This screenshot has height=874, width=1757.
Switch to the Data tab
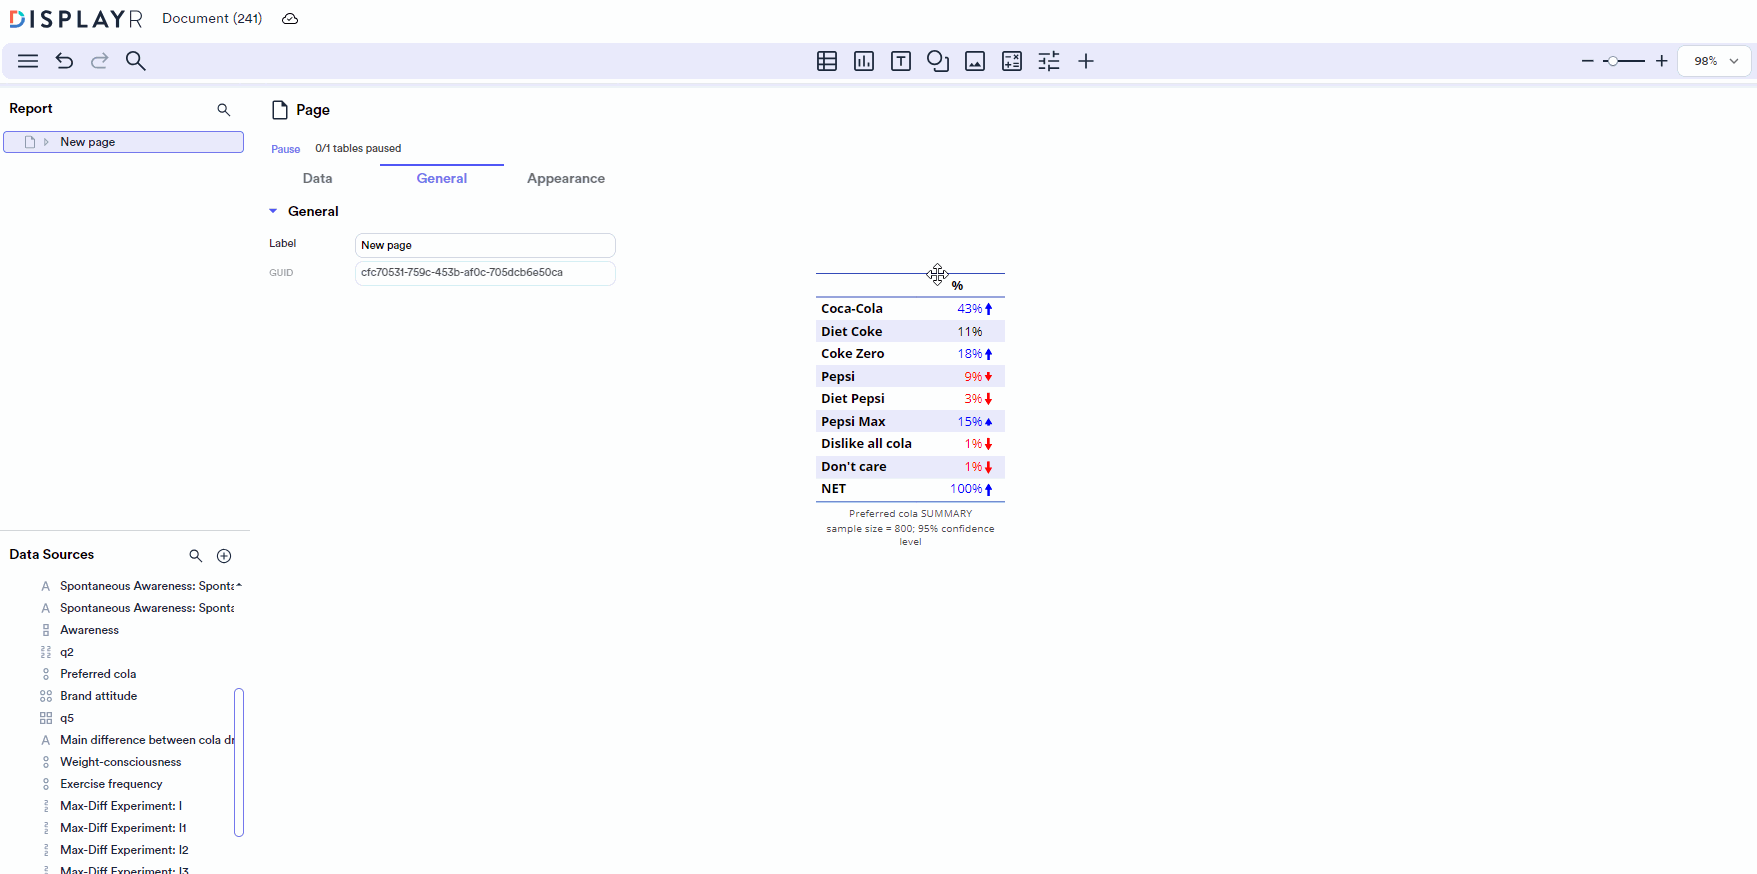click(x=317, y=178)
